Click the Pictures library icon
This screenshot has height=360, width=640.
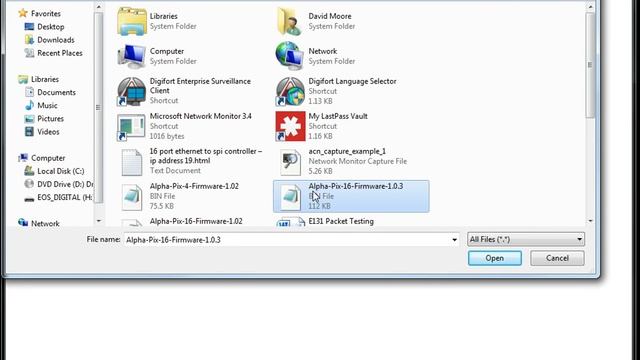pyautogui.click(x=29, y=119)
